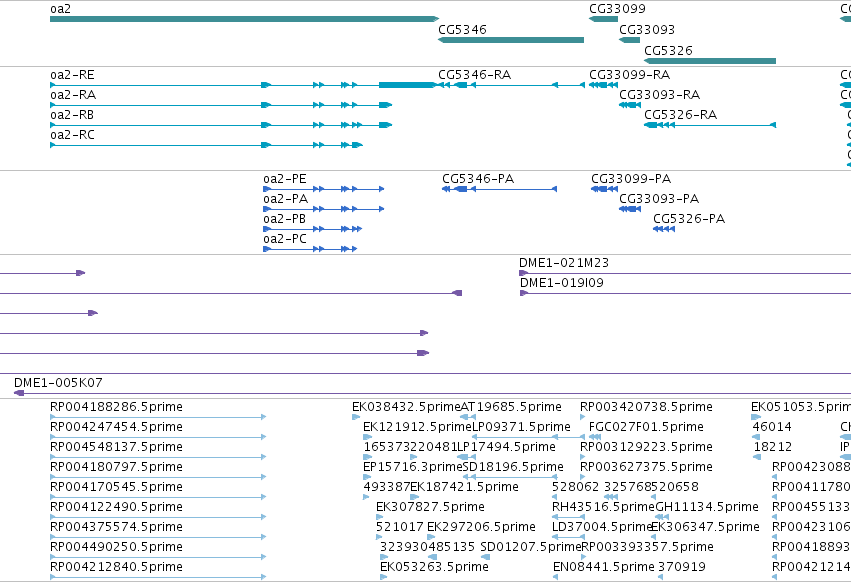Click the oa2-RA transcript label

point(73,94)
